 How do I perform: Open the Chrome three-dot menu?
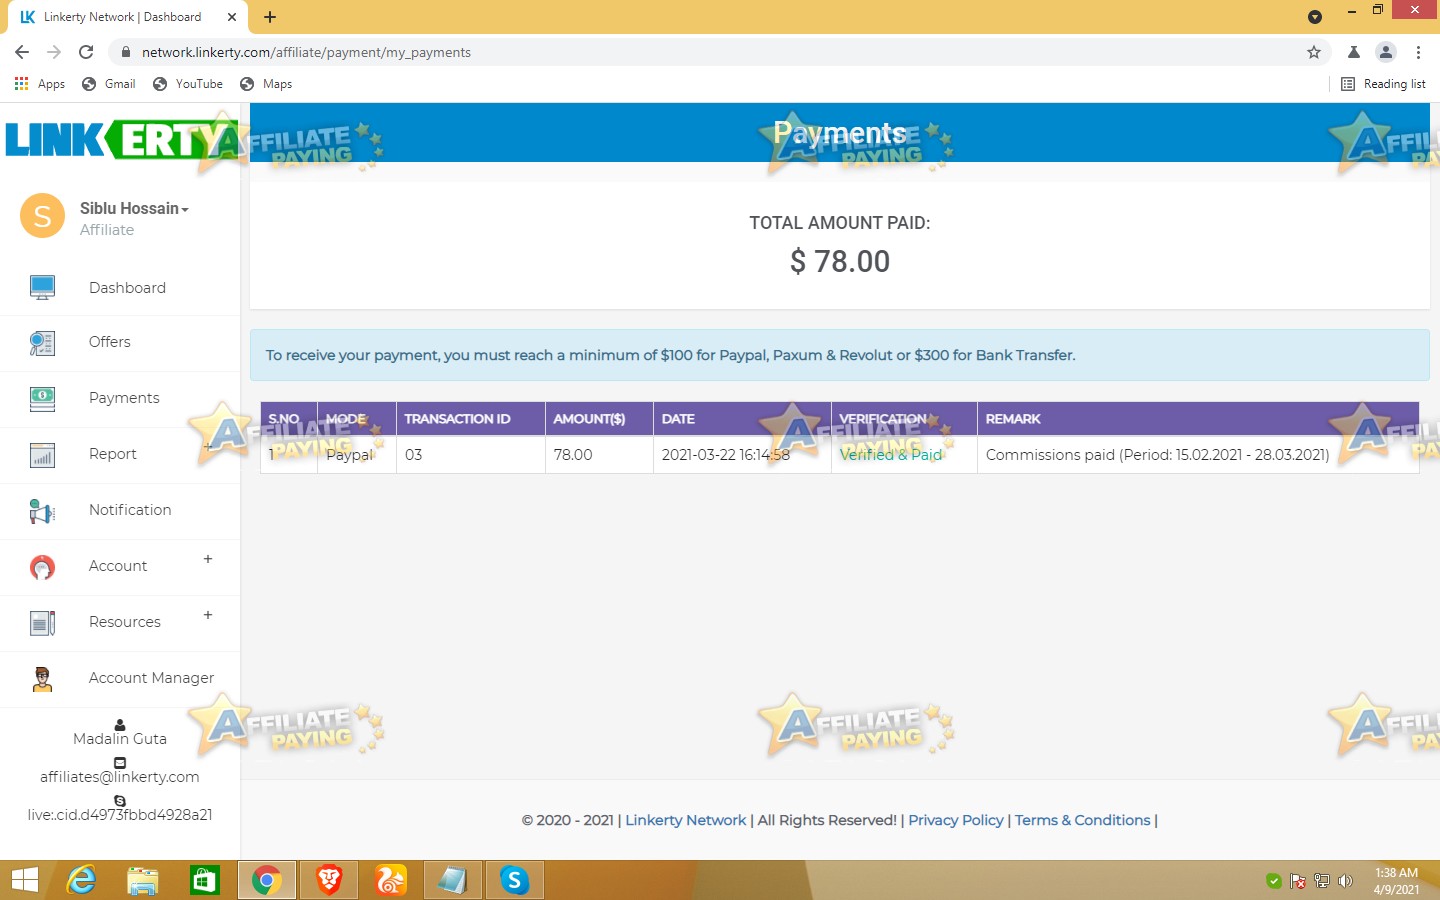1418,52
